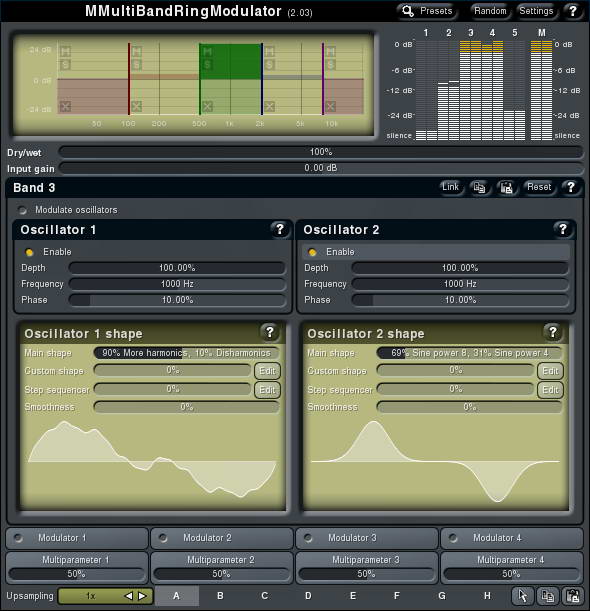Enable Modulator 3
This screenshot has height=611, width=590.
tap(308, 538)
